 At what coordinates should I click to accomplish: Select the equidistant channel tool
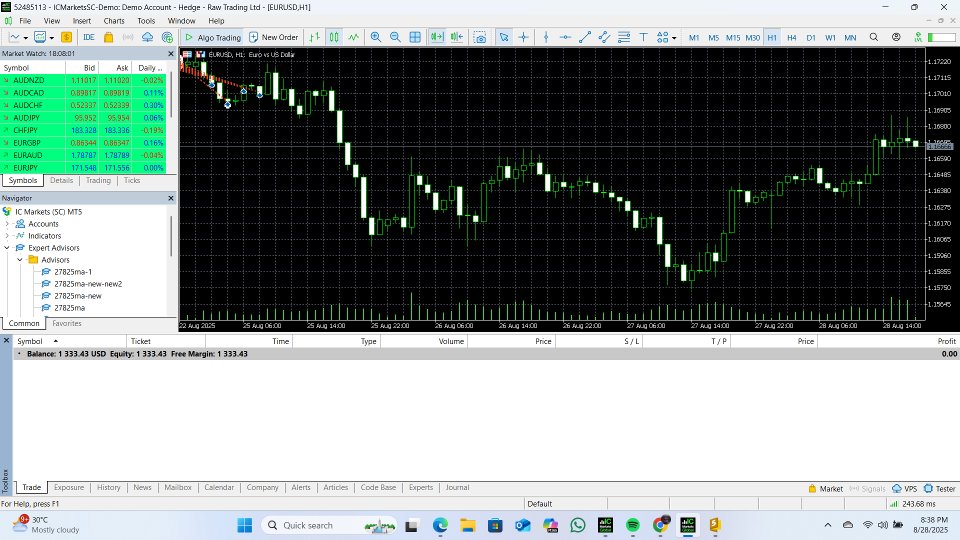click(604, 37)
